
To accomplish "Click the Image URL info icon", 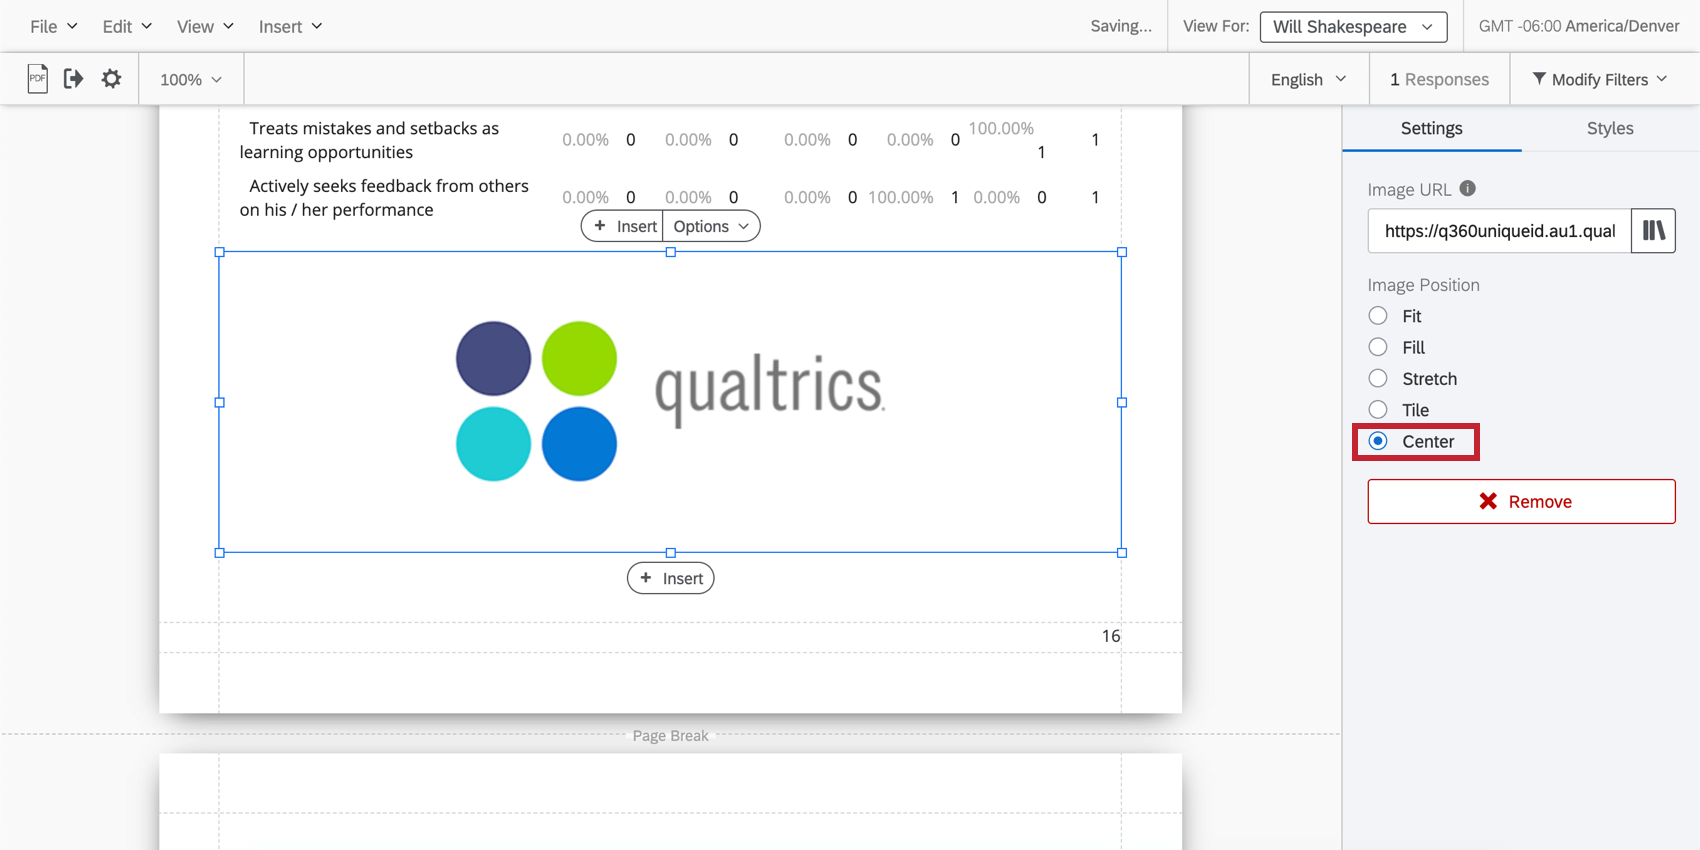I will 1467,188.
